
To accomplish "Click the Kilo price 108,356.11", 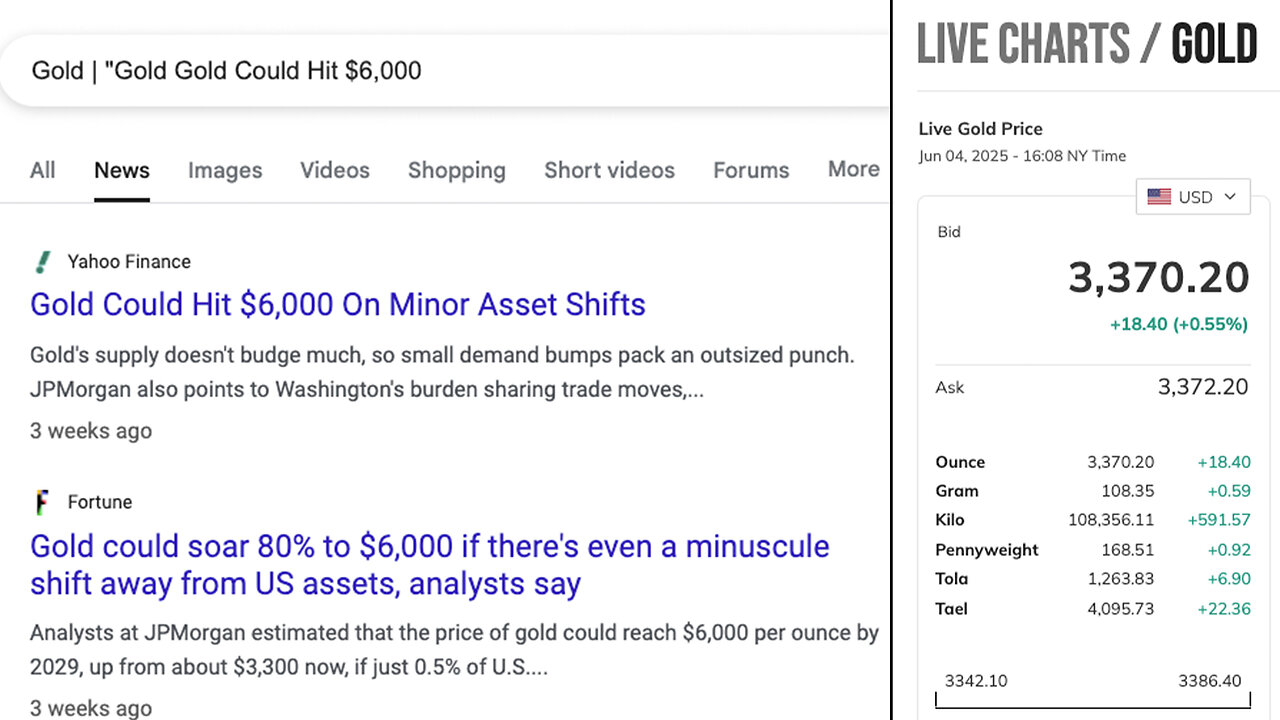I will tap(1111, 520).
